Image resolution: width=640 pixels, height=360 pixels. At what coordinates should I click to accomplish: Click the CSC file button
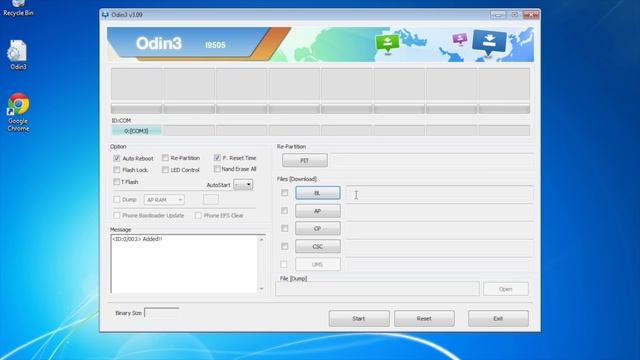pyautogui.click(x=318, y=247)
